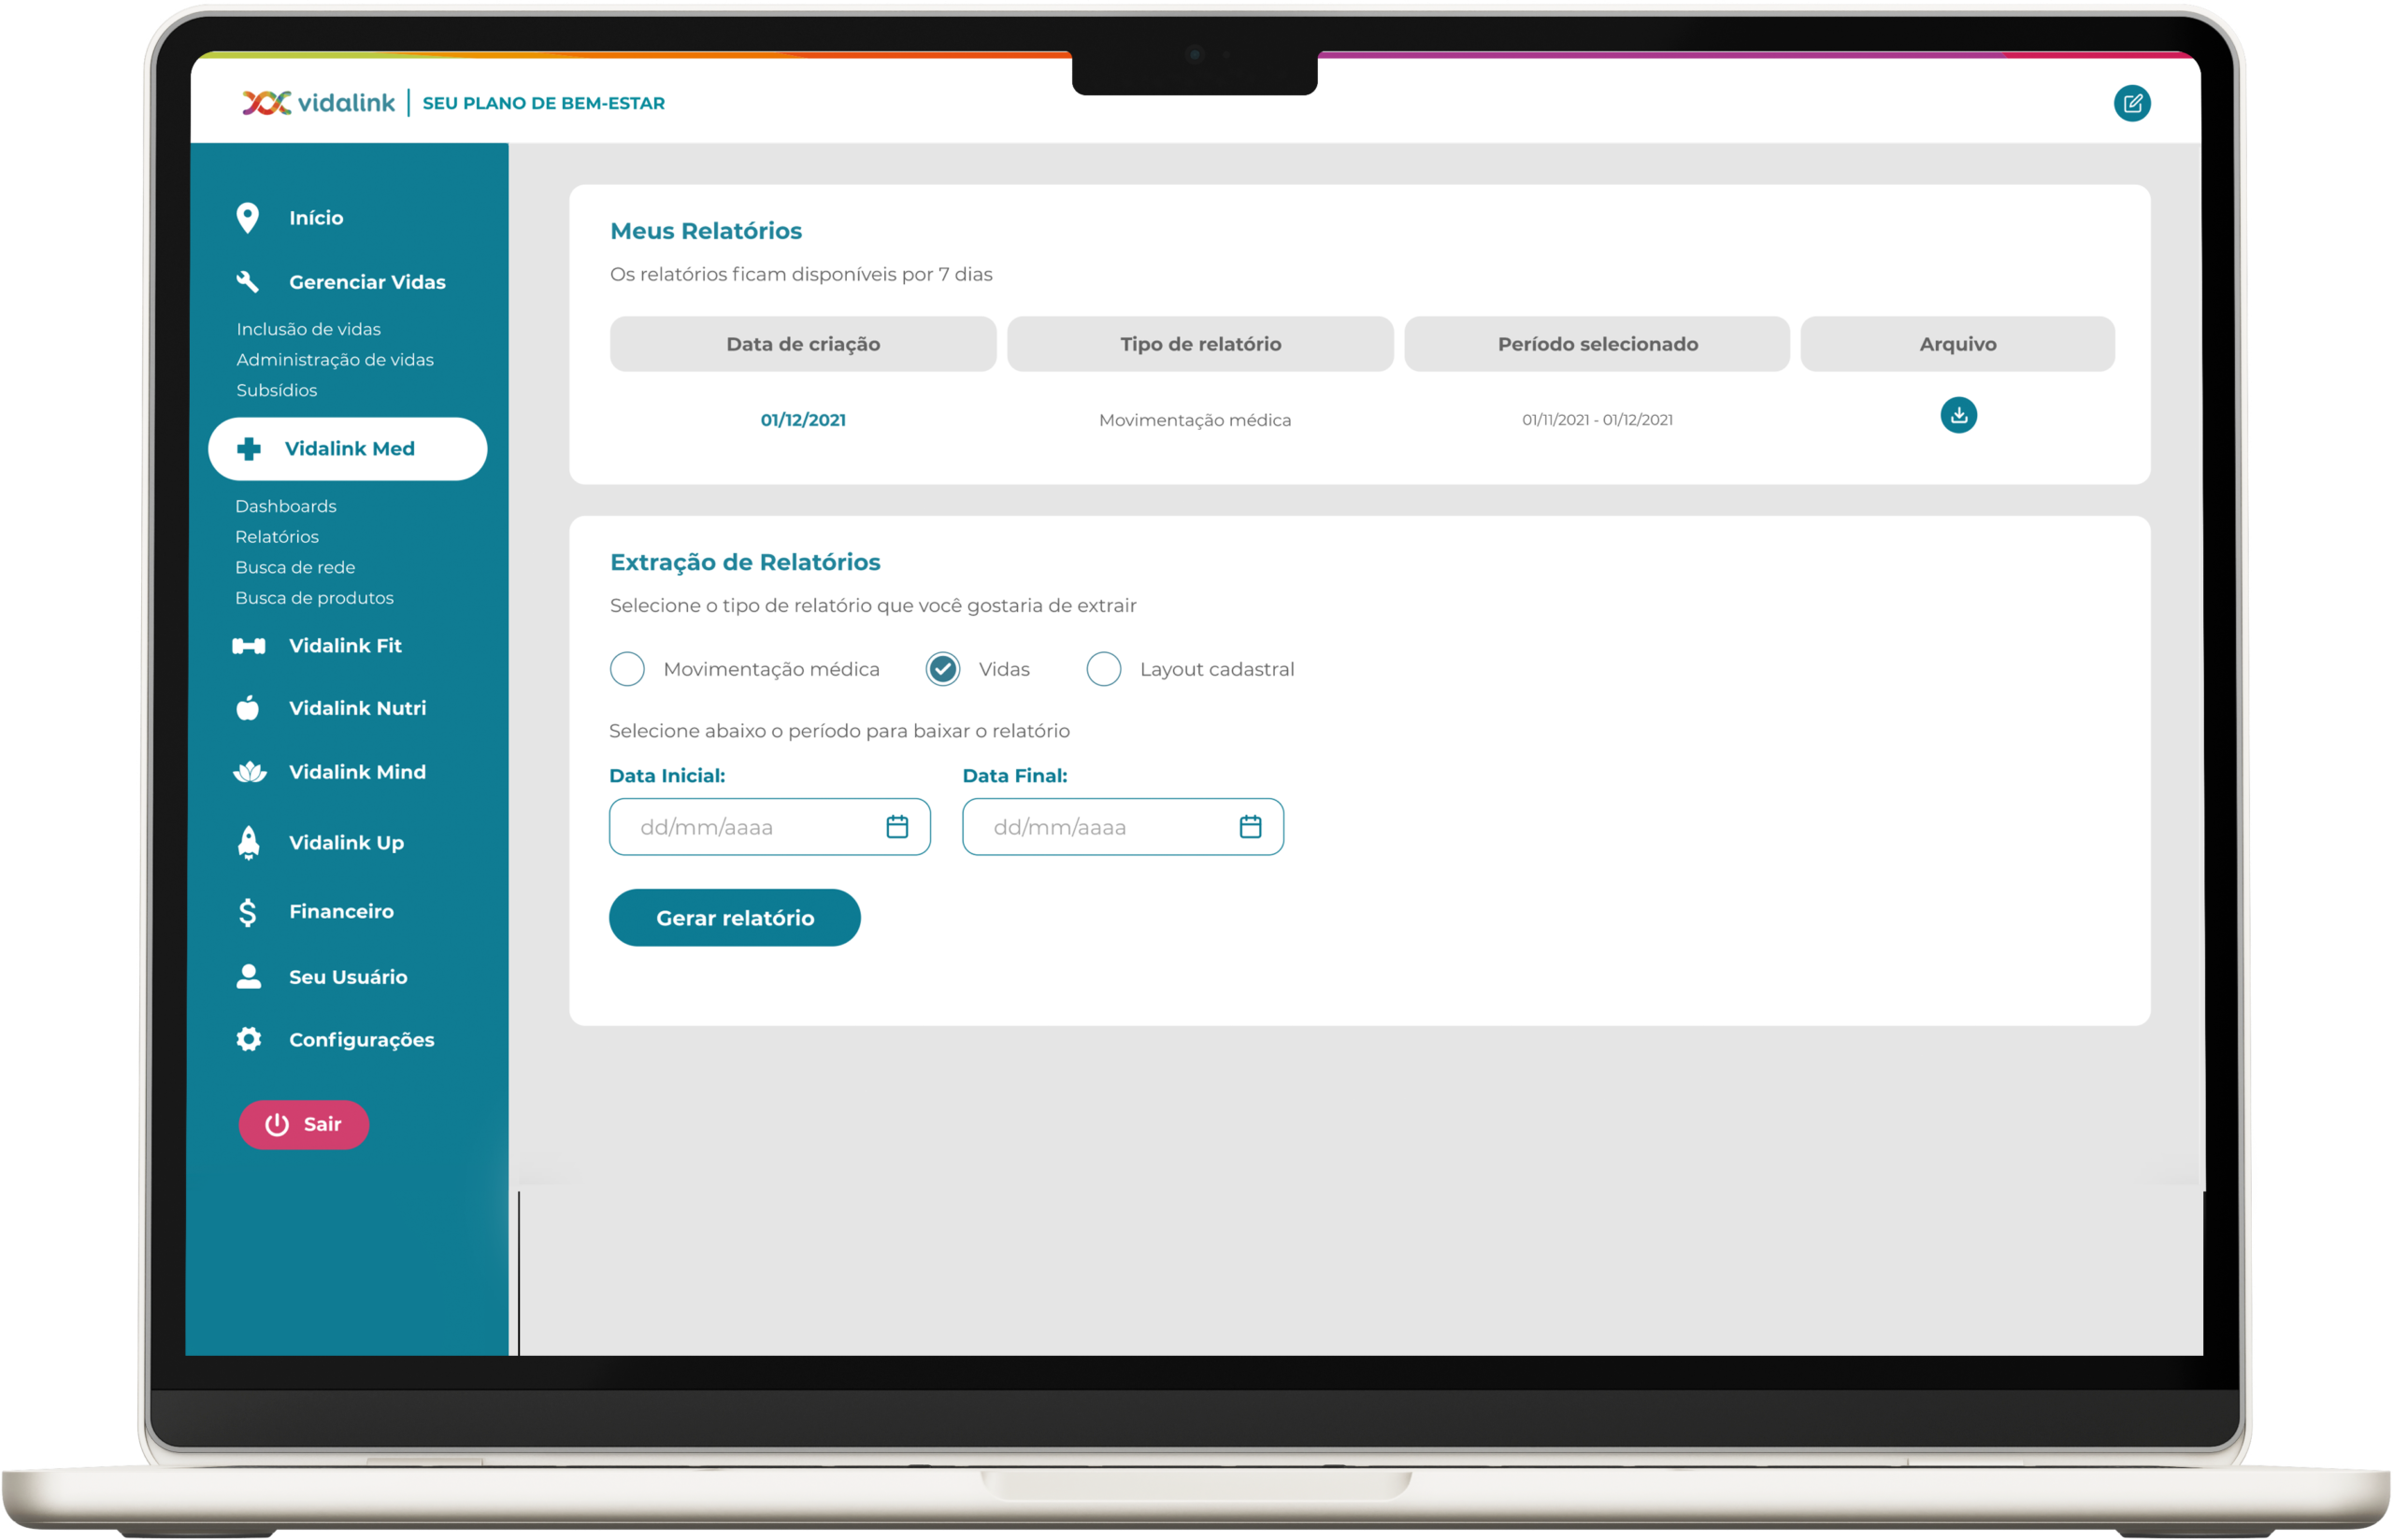
Task: Click the Arquivo column header
Action: [1957, 344]
